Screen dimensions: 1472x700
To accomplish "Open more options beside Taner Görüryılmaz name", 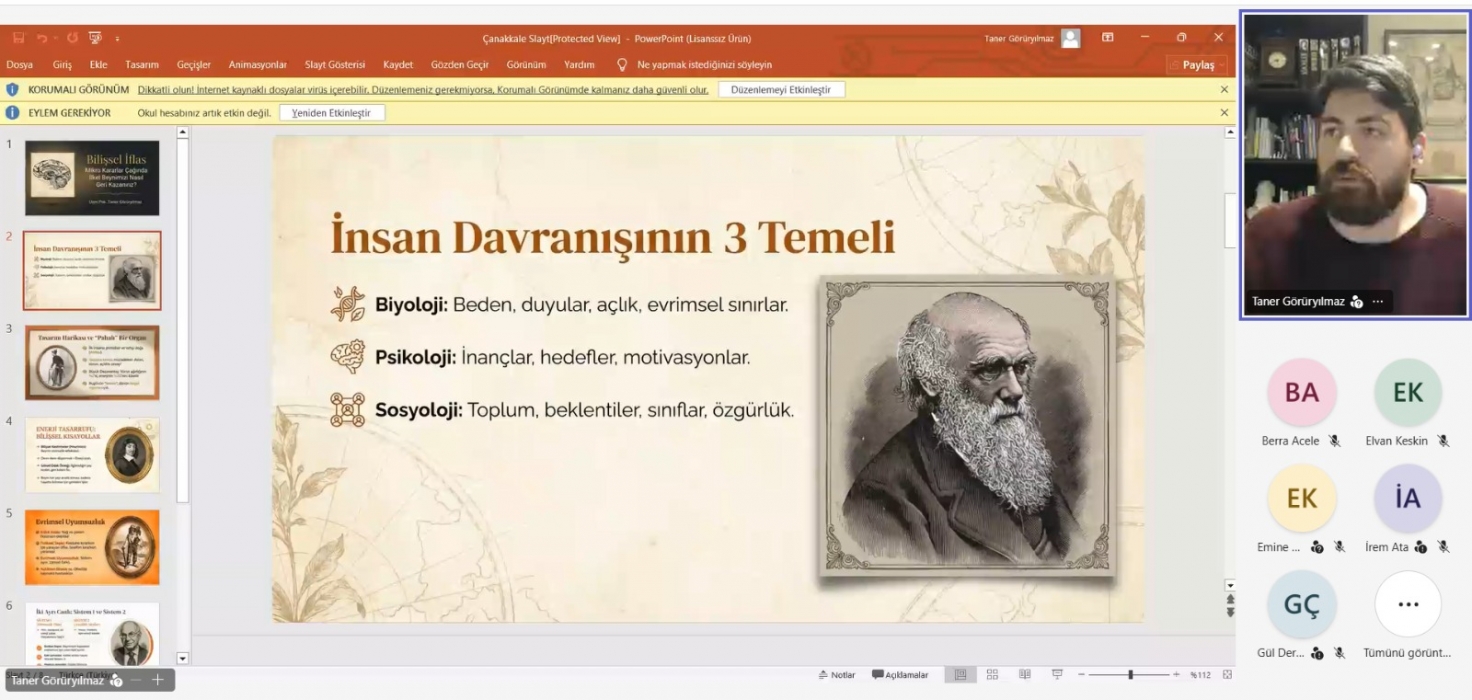I will coord(1377,301).
